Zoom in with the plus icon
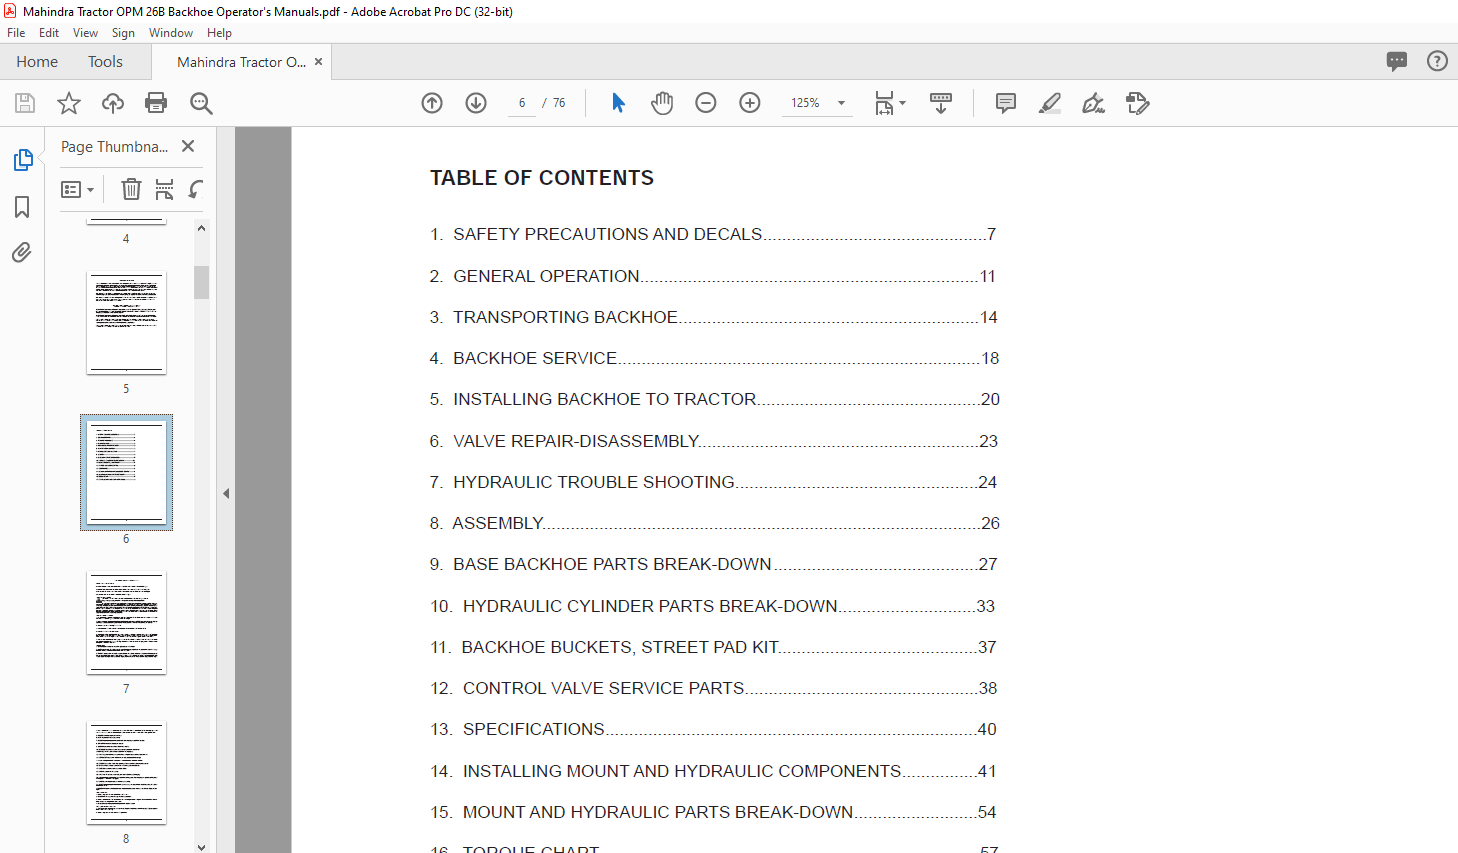 (750, 103)
